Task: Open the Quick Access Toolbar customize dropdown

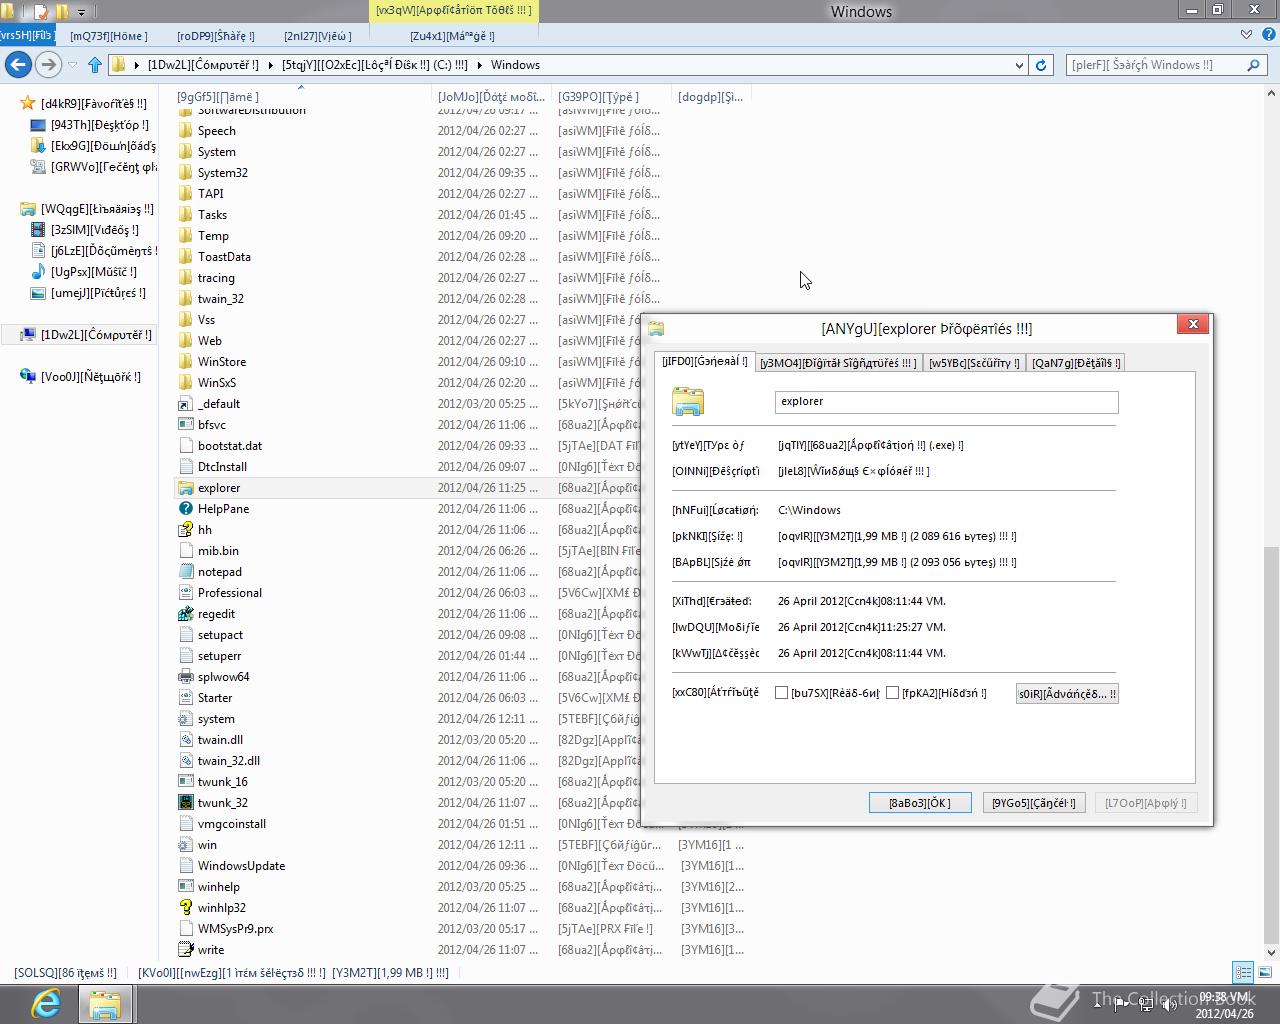Action: [x=81, y=12]
